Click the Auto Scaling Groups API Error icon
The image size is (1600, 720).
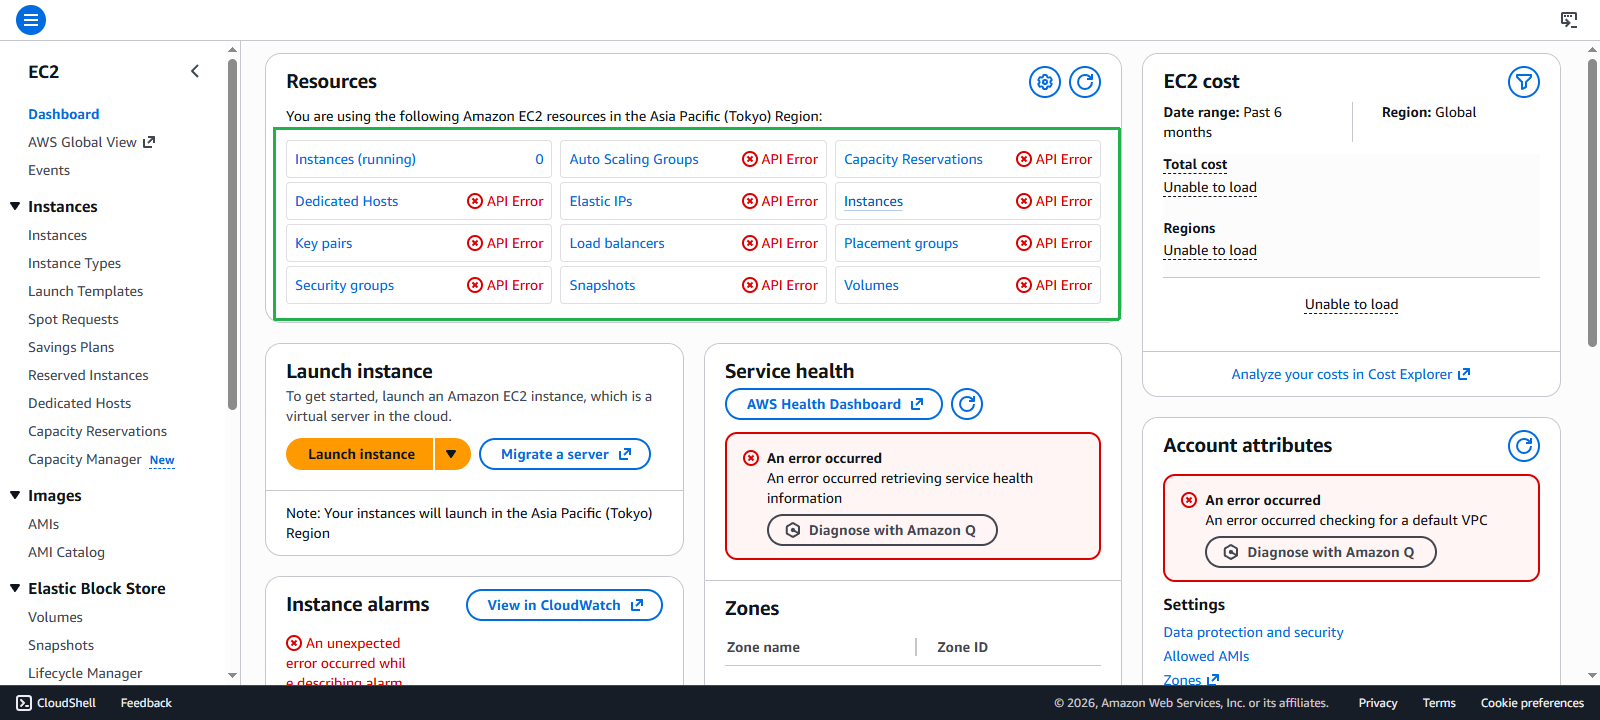[x=750, y=159]
